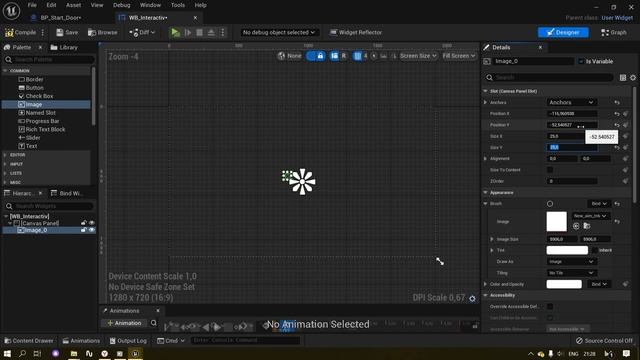The height and width of the screenshot is (360, 640).
Task: Open details panel settings gear
Action: pos(633,78)
